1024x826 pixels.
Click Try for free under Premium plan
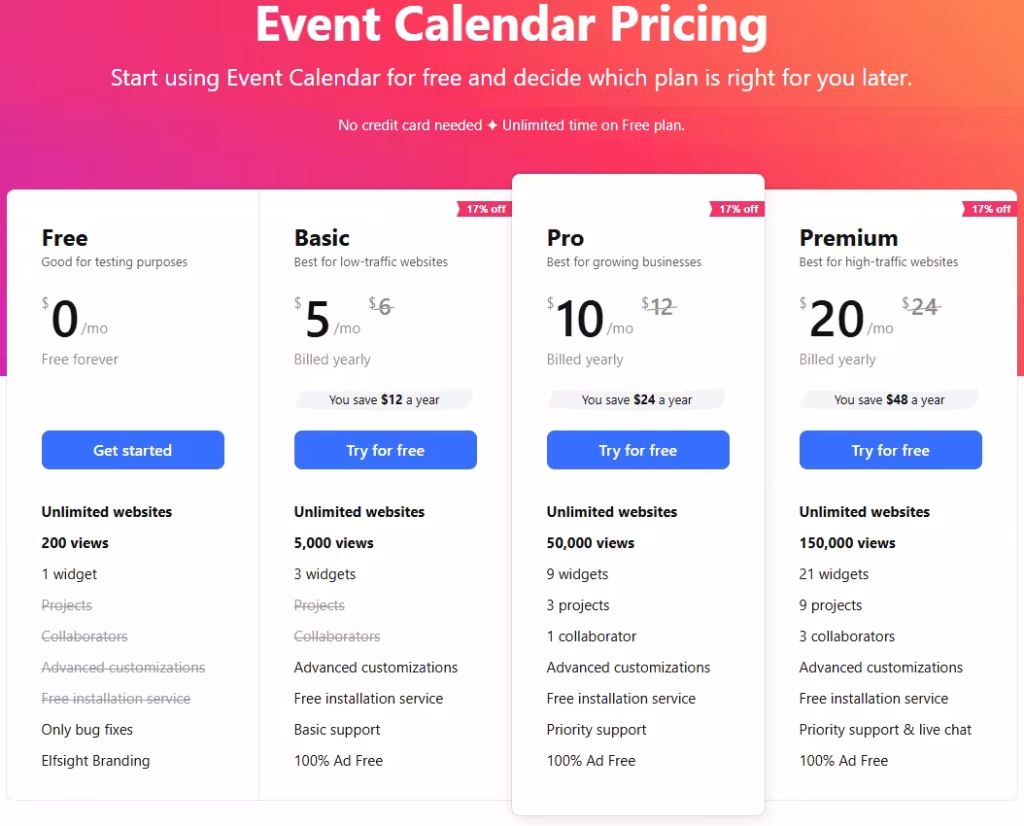click(890, 450)
